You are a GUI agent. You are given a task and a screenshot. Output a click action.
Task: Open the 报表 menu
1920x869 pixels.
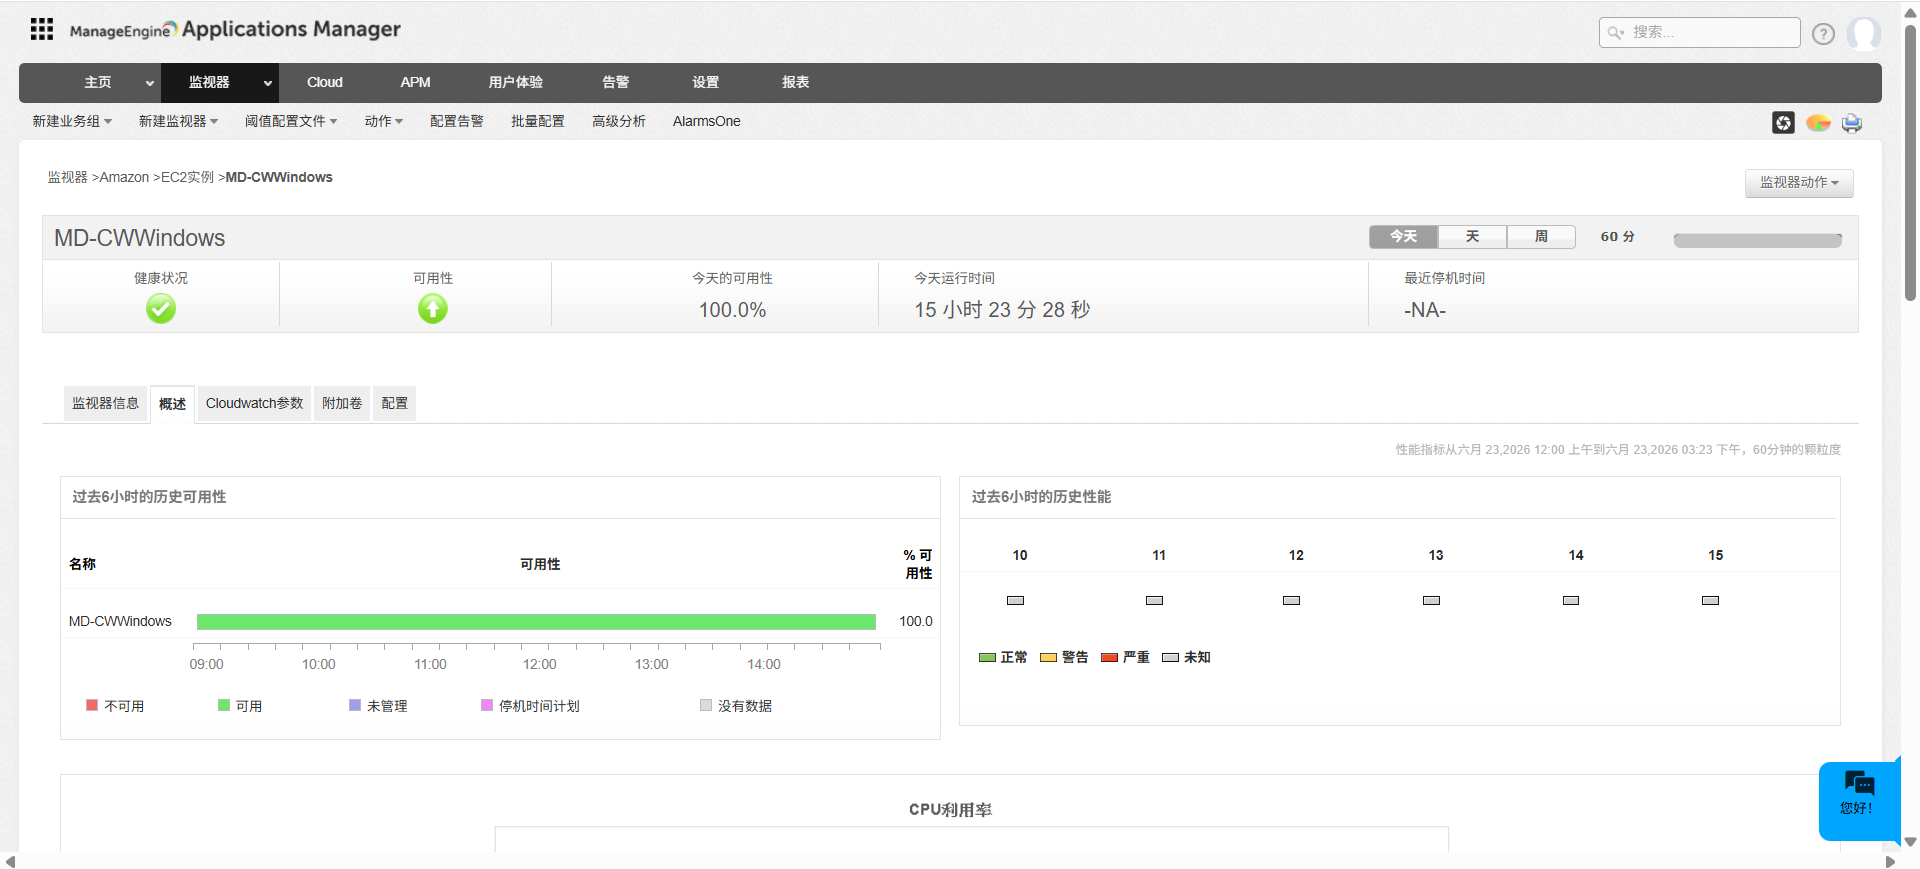tap(795, 82)
